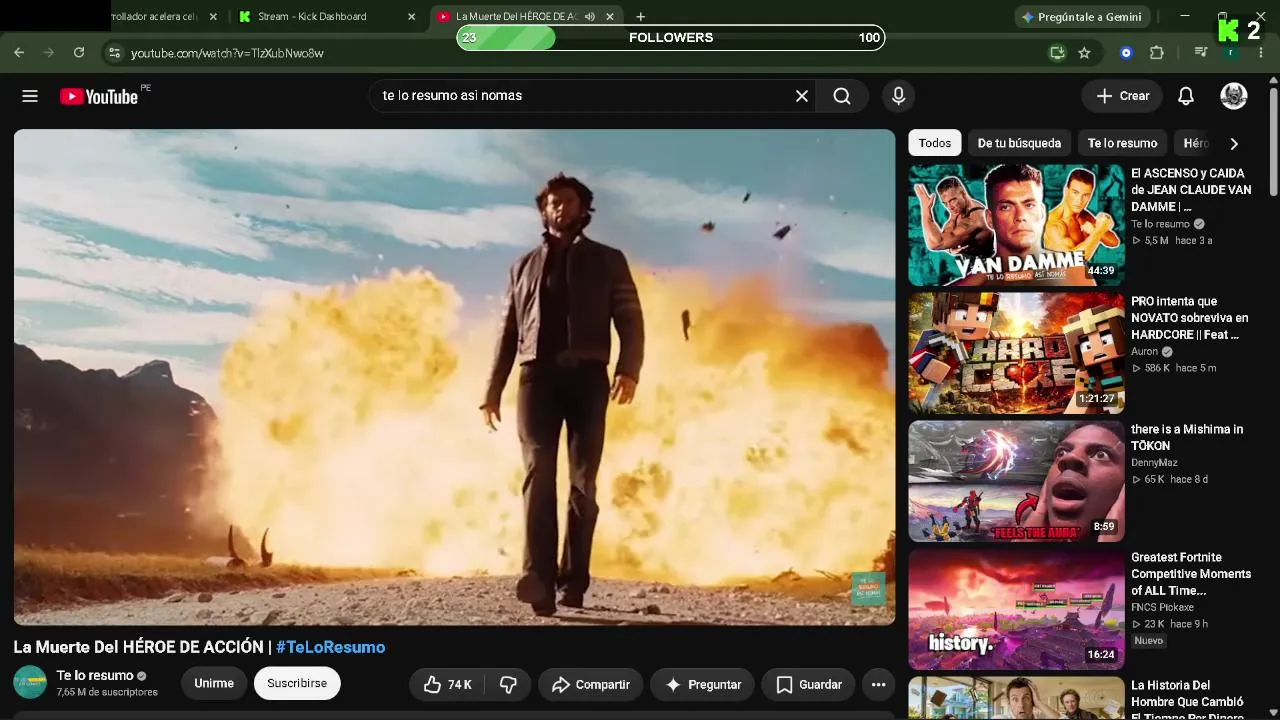Open the Te lo resumo channel avatar
The height and width of the screenshot is (720, 1280).
30,682
